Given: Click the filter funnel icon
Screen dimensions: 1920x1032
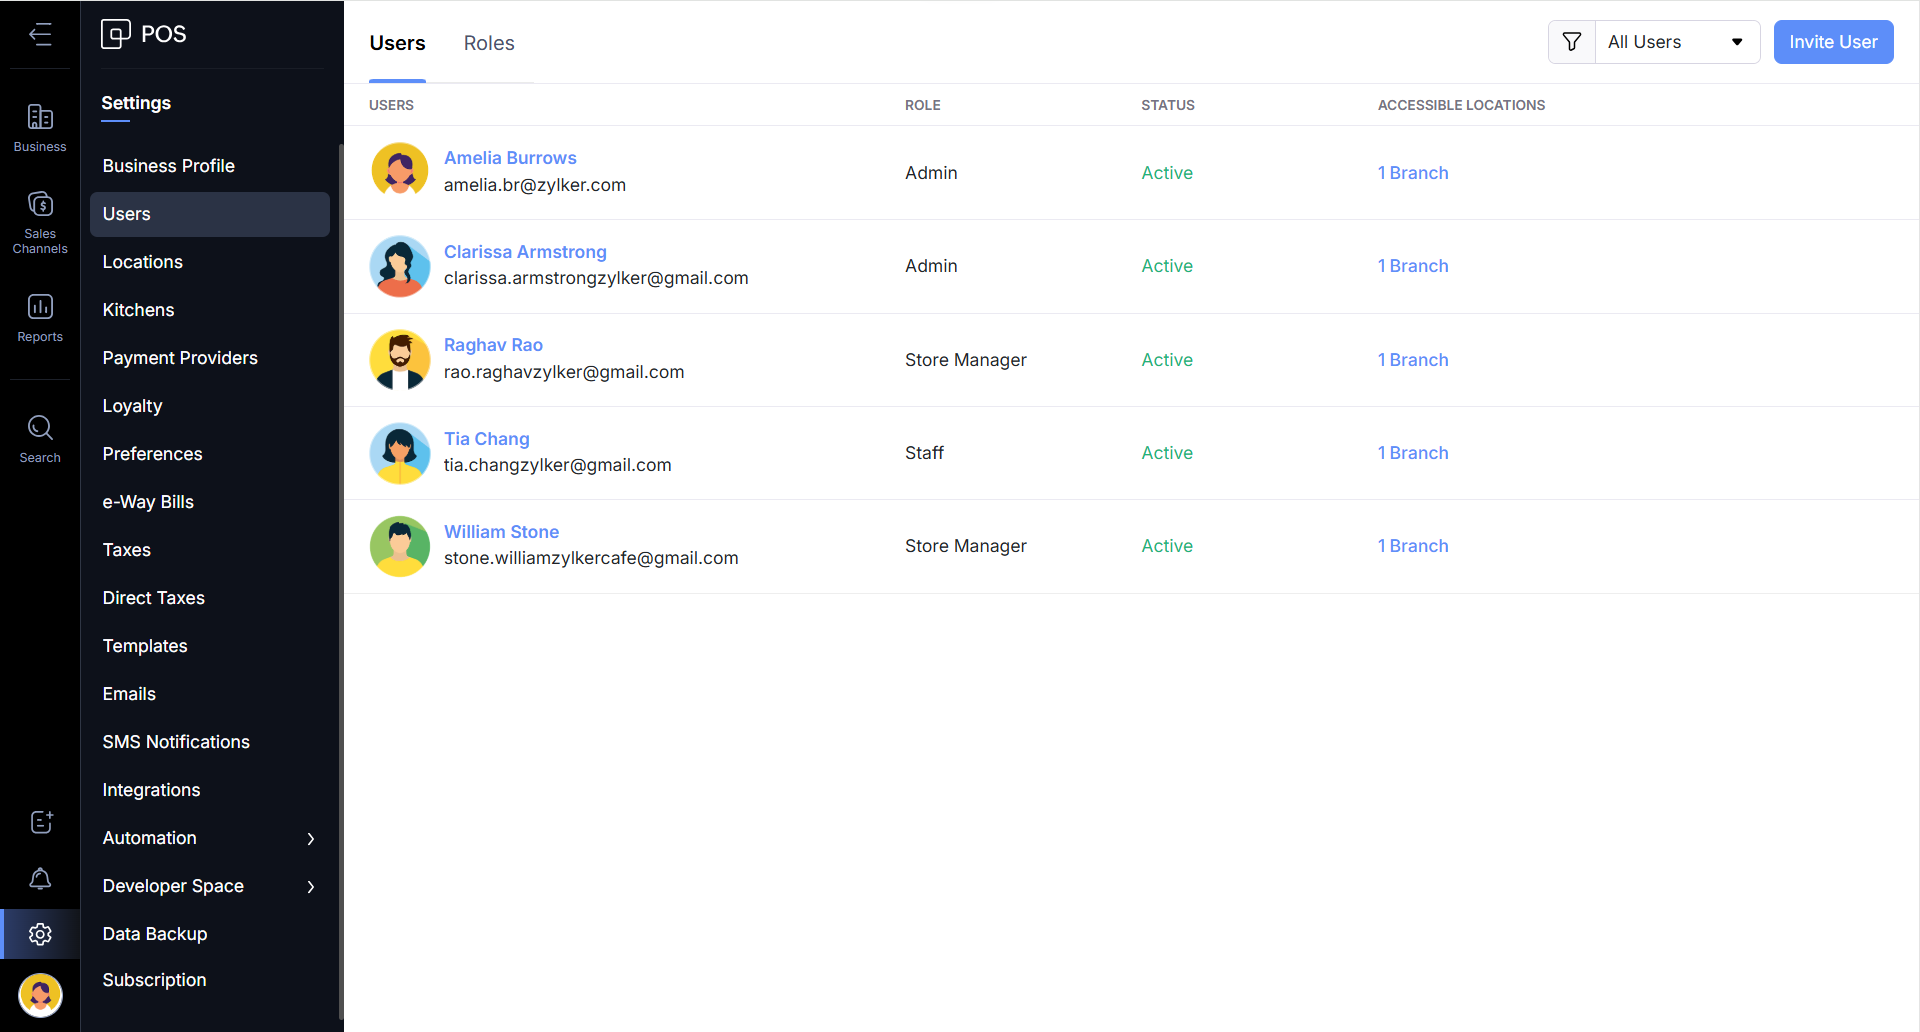Looking at the screenshot, I should pos(1572,42).
